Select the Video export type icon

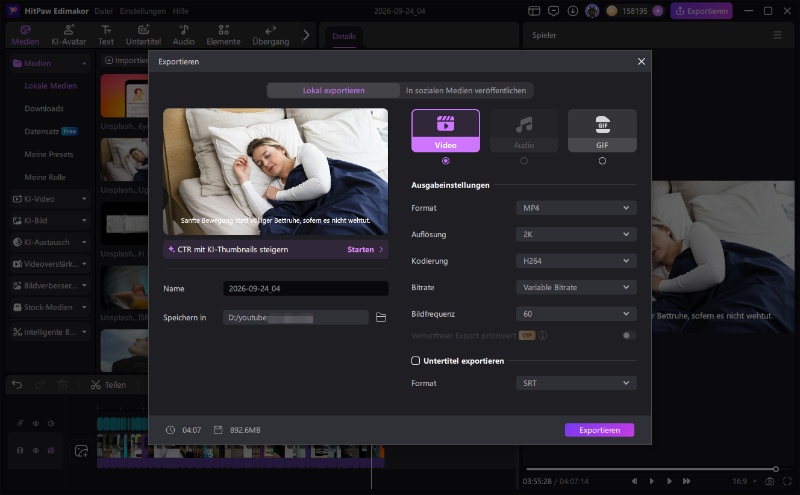[x=445, y=130]
